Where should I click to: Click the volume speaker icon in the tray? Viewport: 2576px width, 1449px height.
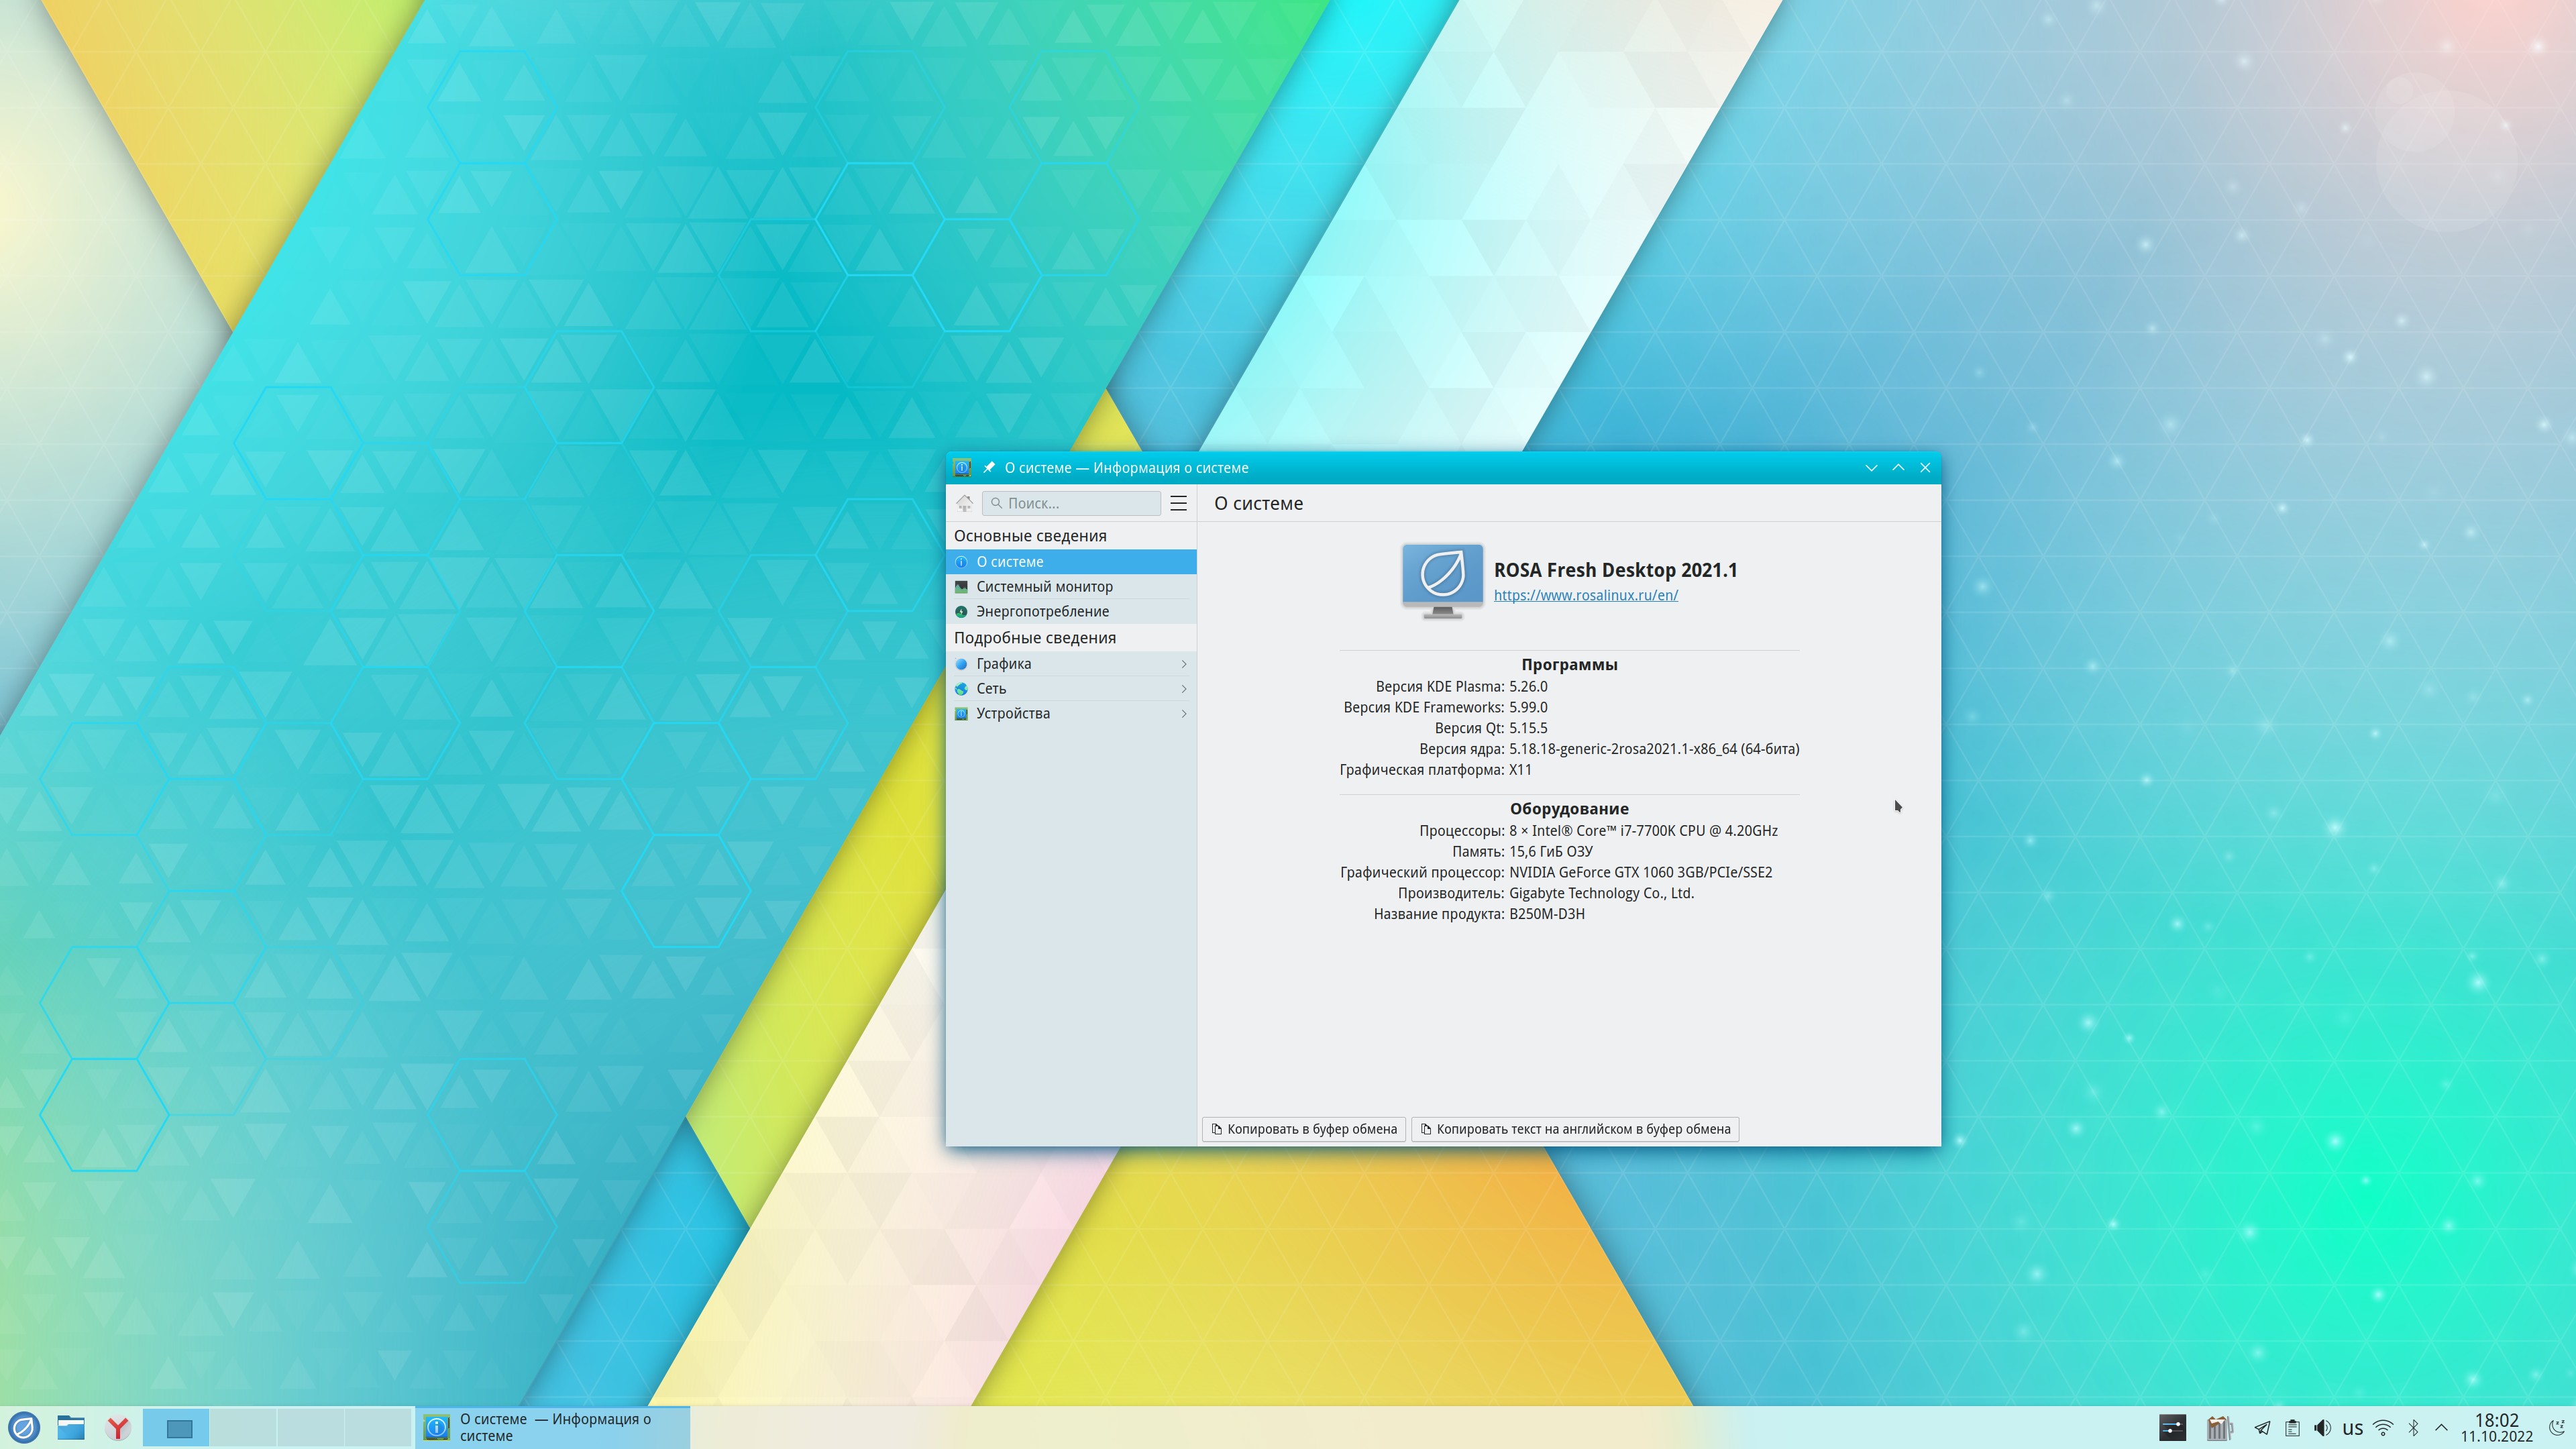[2322, 1428]
